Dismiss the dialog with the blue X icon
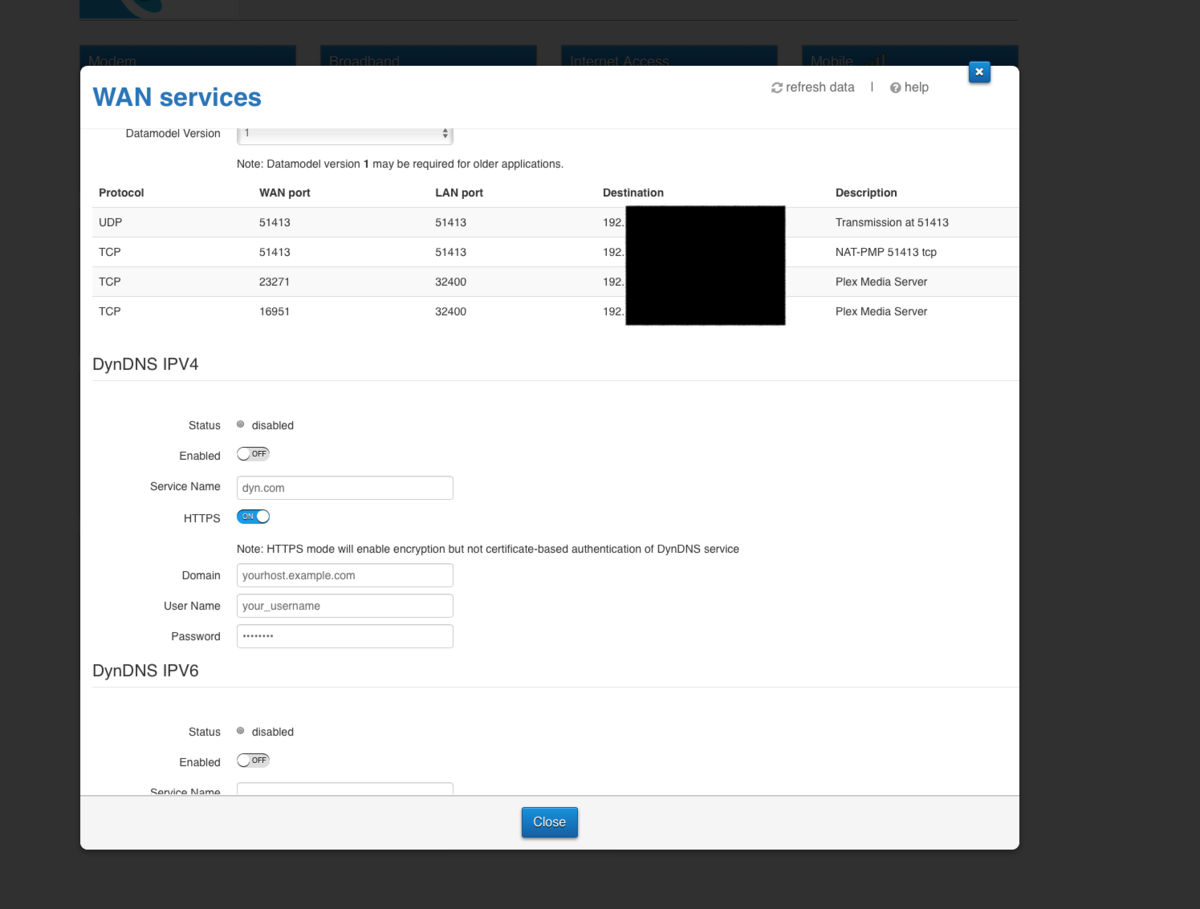1200x909 pixels. (x=979, y=72)
